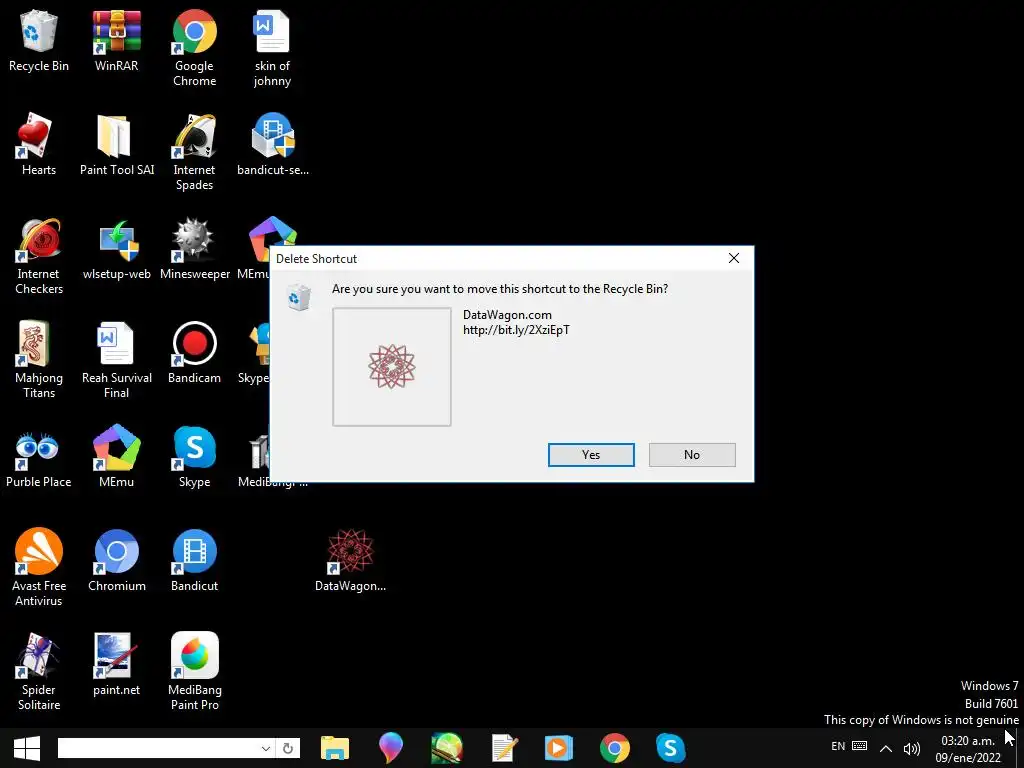Screen dimensions: 1024x768
Task: Show hidden system tray icons
Action: pos(886,748)
